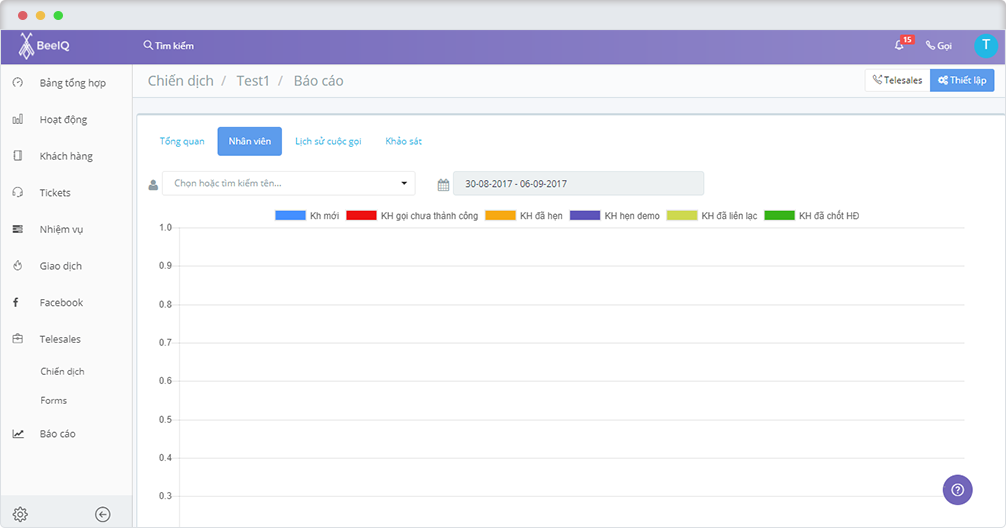Open Facebook from the sidebar
The height and width of the screenshot is (528, 1006).
tap(61, 303)
